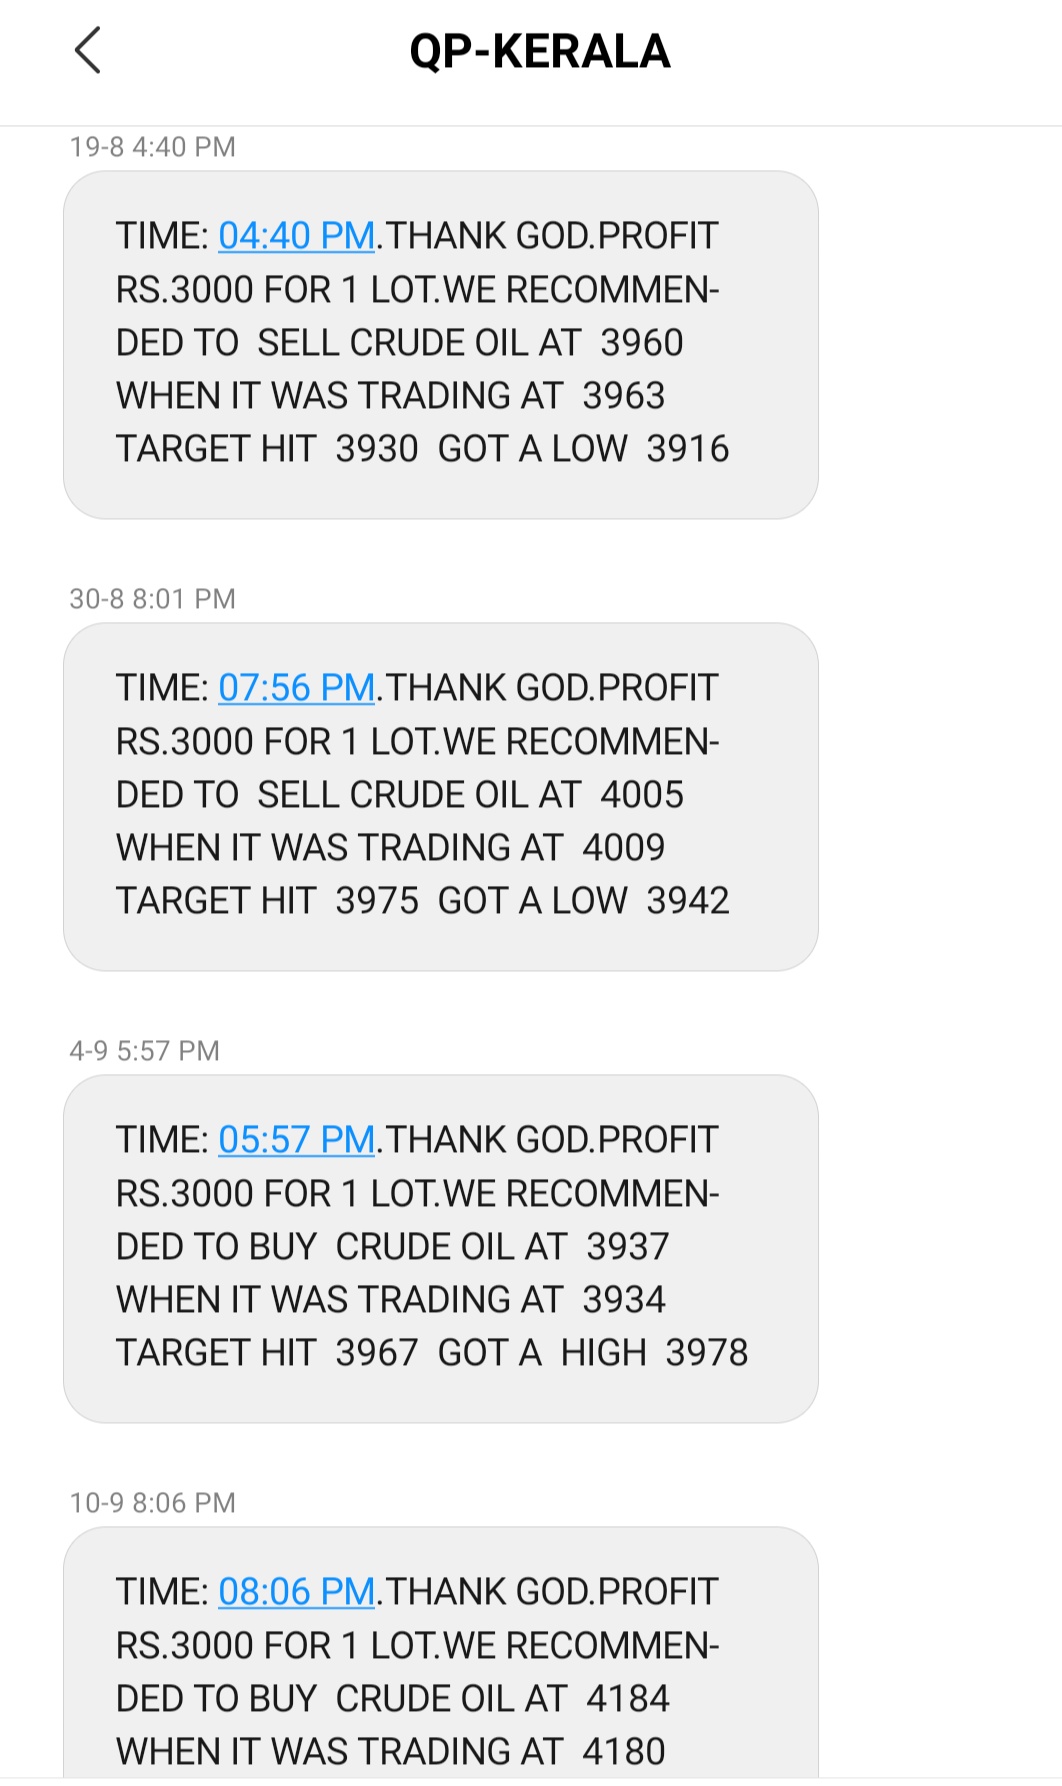Tap the trading price 4180
The width and height of the screenshot is (1062, 1786).
pyautogui.click(x=624, y=1752)
